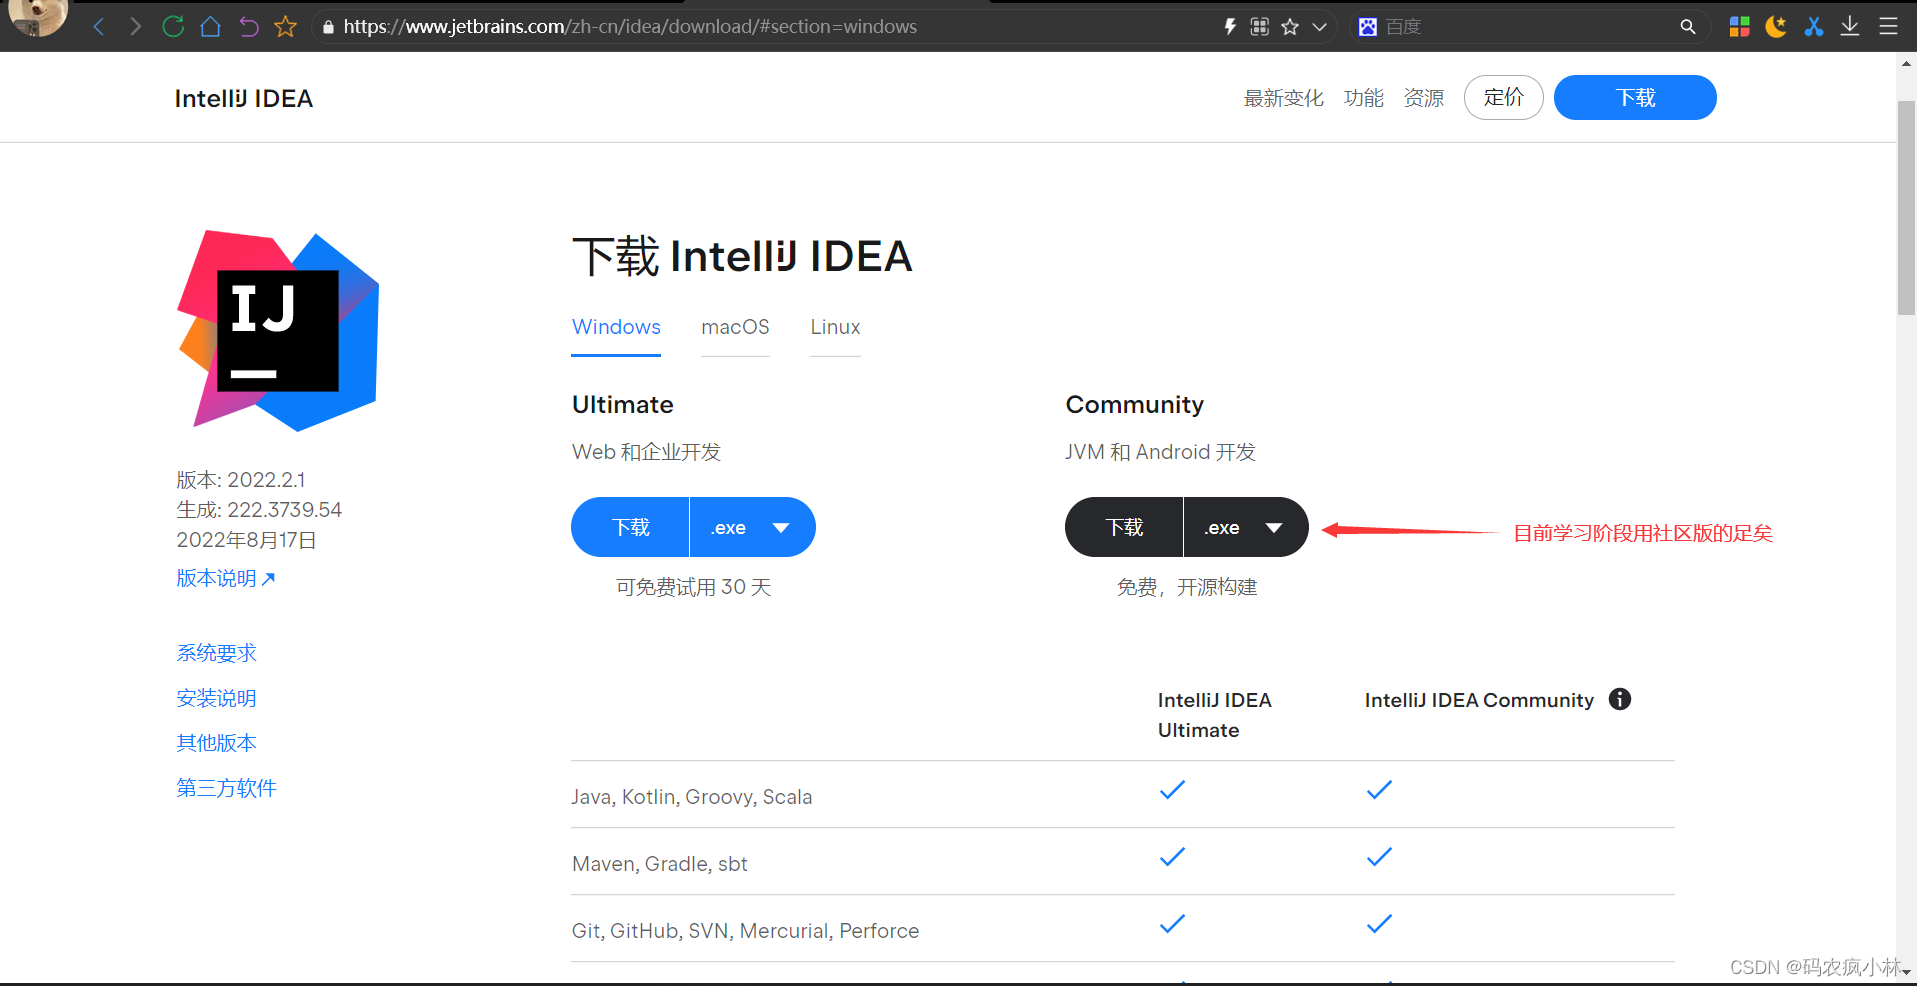The image size is (1917, 986).
Task: Open the Ultimate .exe format dropdown
Action: pos(752,527)
